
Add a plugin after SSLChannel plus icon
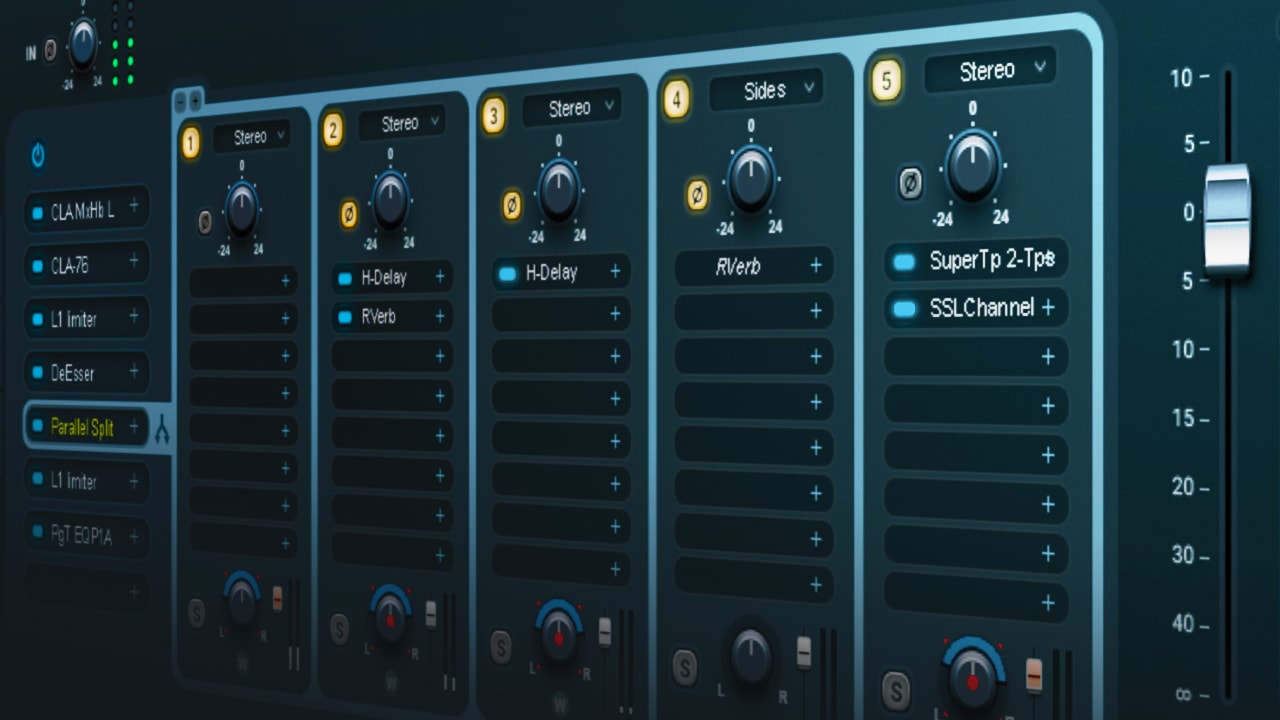(1048, 308)
